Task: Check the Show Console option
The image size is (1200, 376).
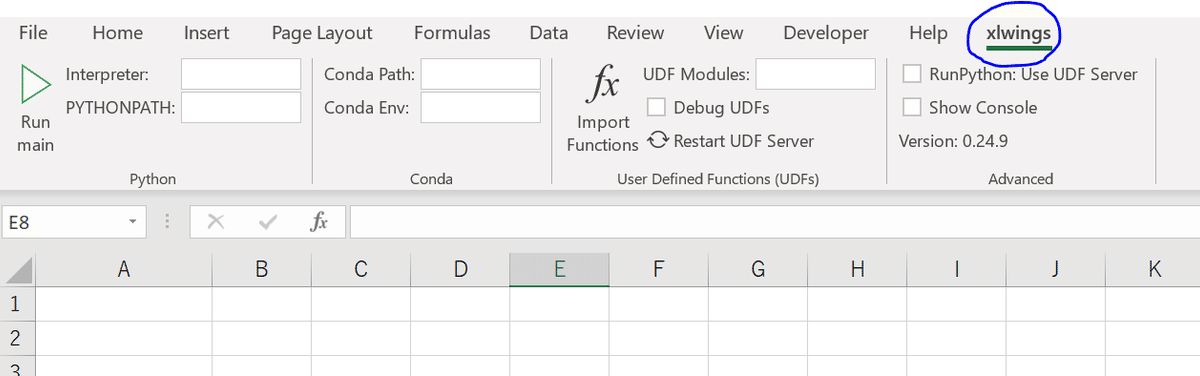Action: point(912,107)
